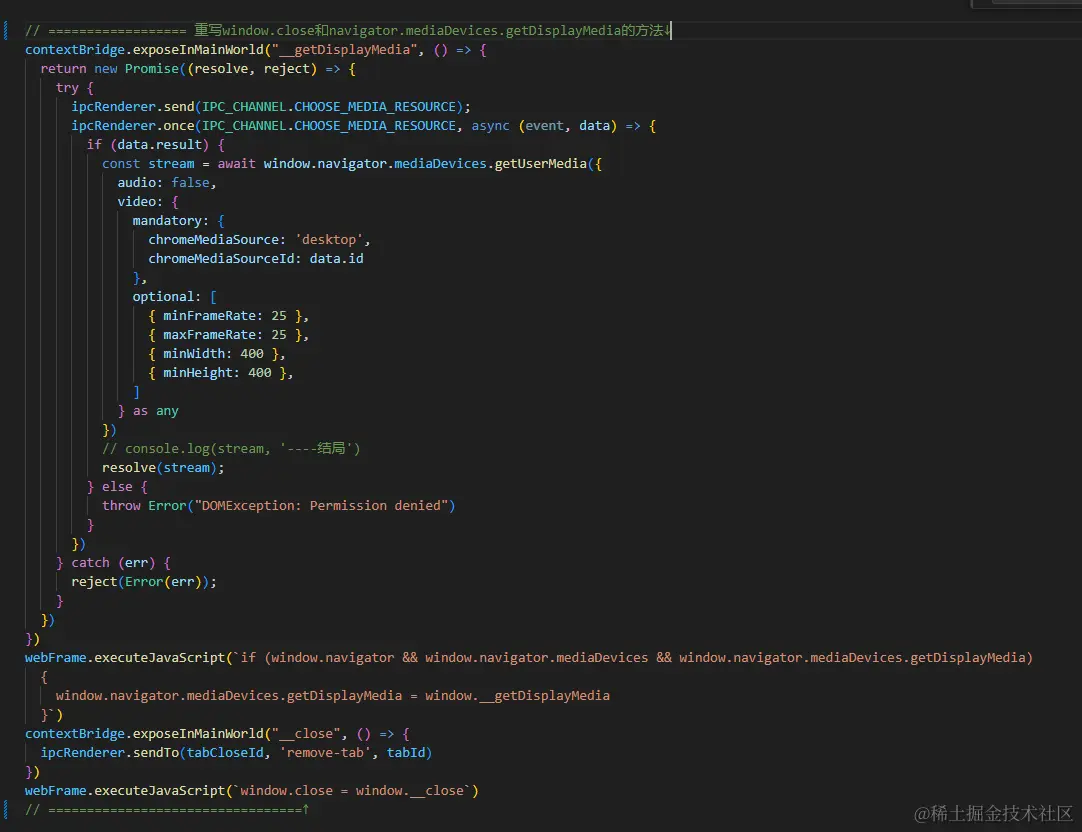Click the maxFrameRate: 25 entry
This screenshot has width=1082, height=832.
click(x=228, y=335)
